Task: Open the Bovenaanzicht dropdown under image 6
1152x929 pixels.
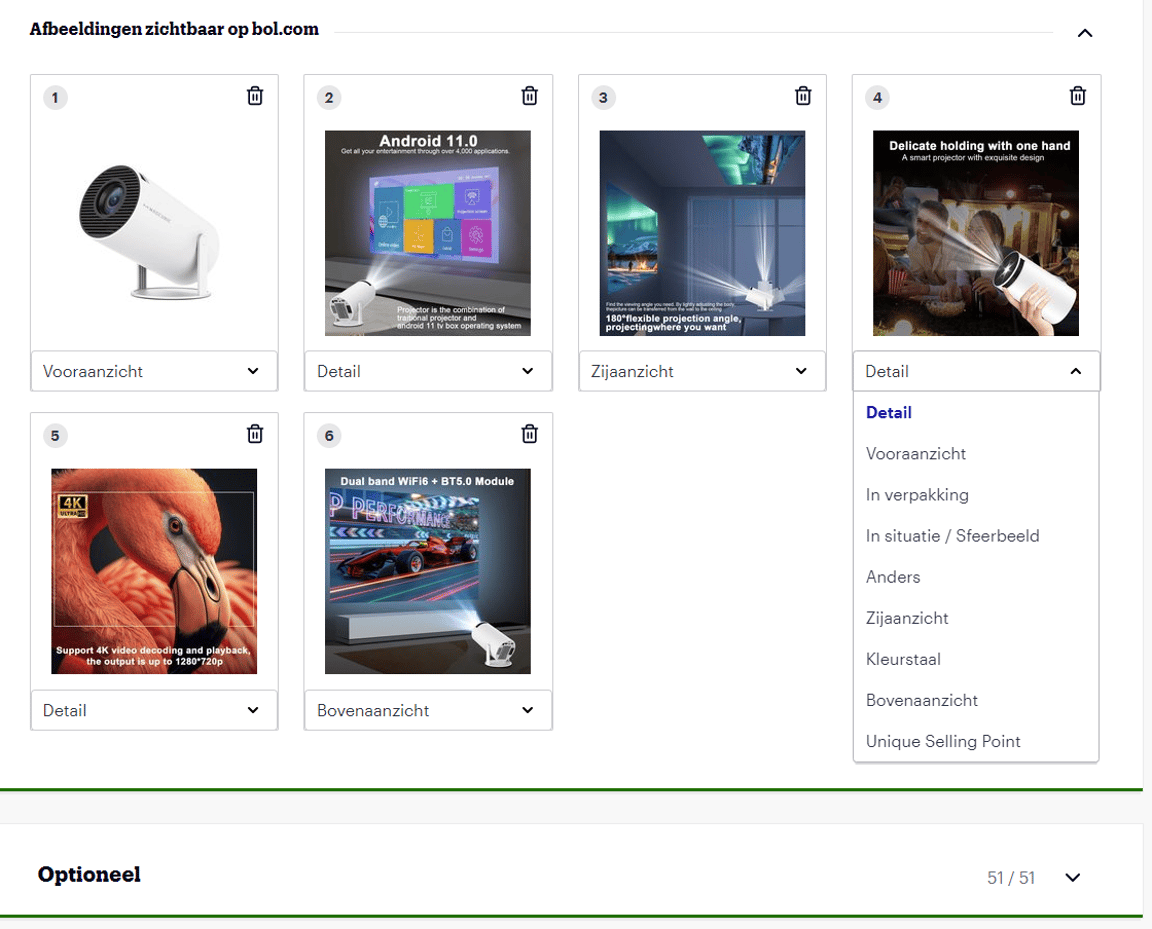Action: click(x=428, y=710)
